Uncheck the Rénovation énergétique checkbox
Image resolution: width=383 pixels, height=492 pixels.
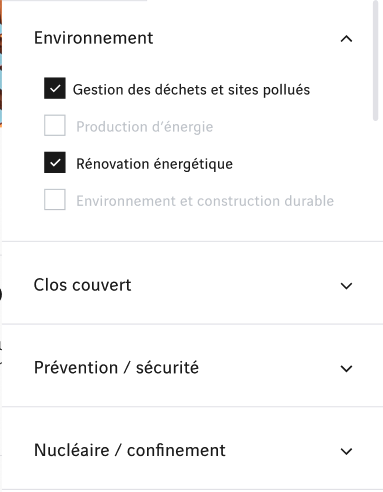pyautogui.click(x=55, y=162)
